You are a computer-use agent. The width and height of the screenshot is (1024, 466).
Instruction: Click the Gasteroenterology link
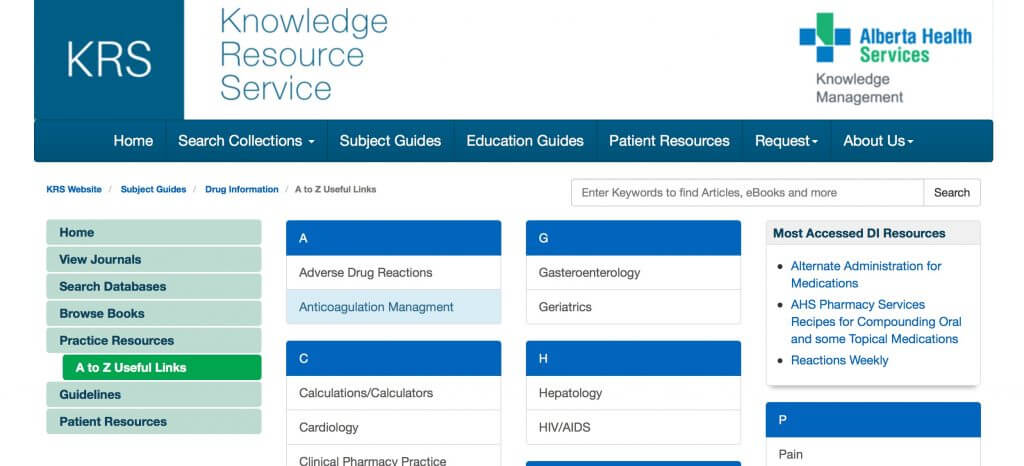click(589, 273)
